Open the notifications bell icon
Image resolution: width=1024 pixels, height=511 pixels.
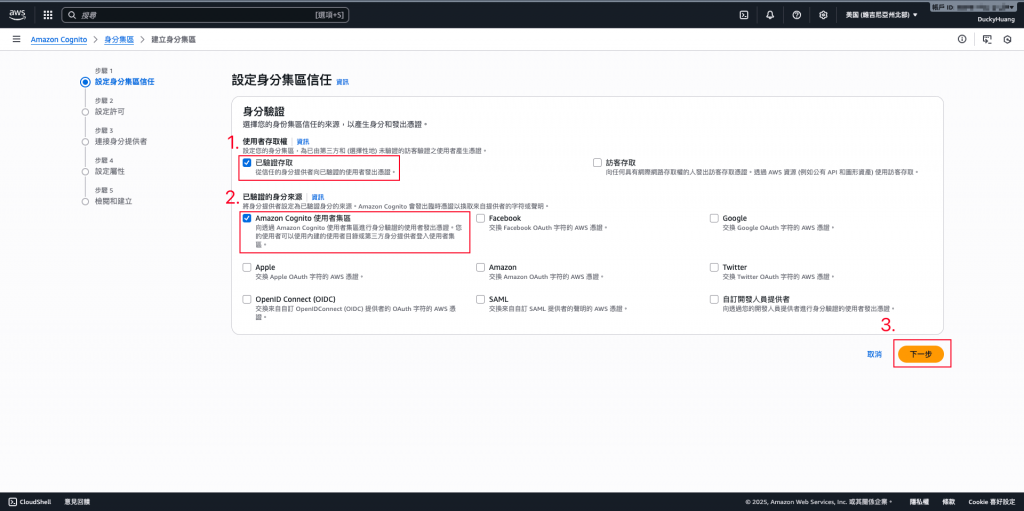click(770, 14)
